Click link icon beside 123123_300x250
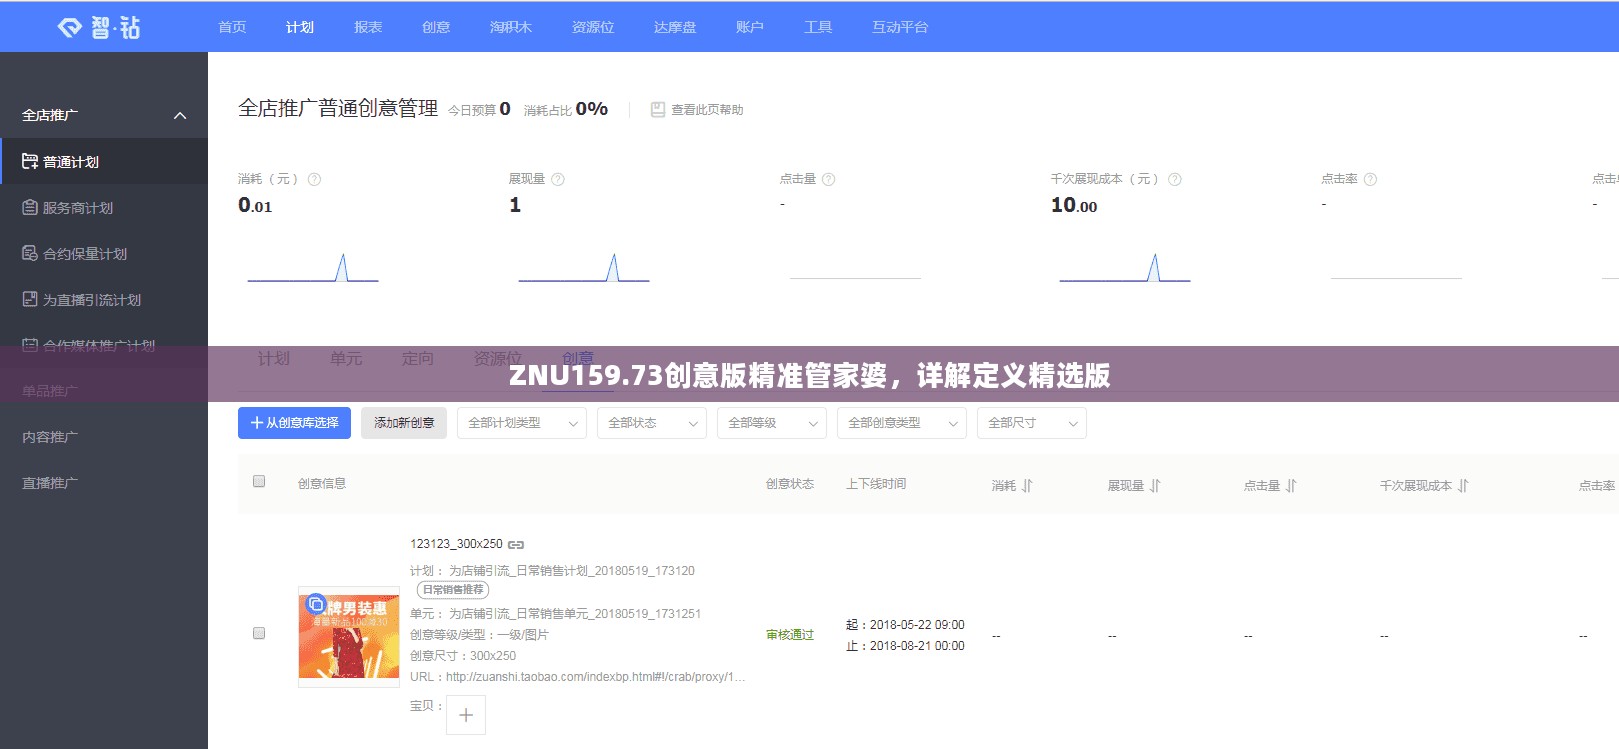1619x749 pixels. [516, 545]
